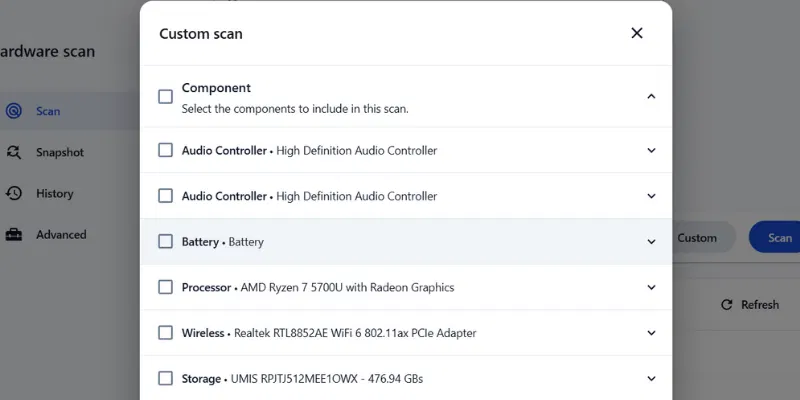This screenshot has width=800, height=400.
Task: Go to the Advanced section label
Action: pyautogui.click(x=61, y=235)
